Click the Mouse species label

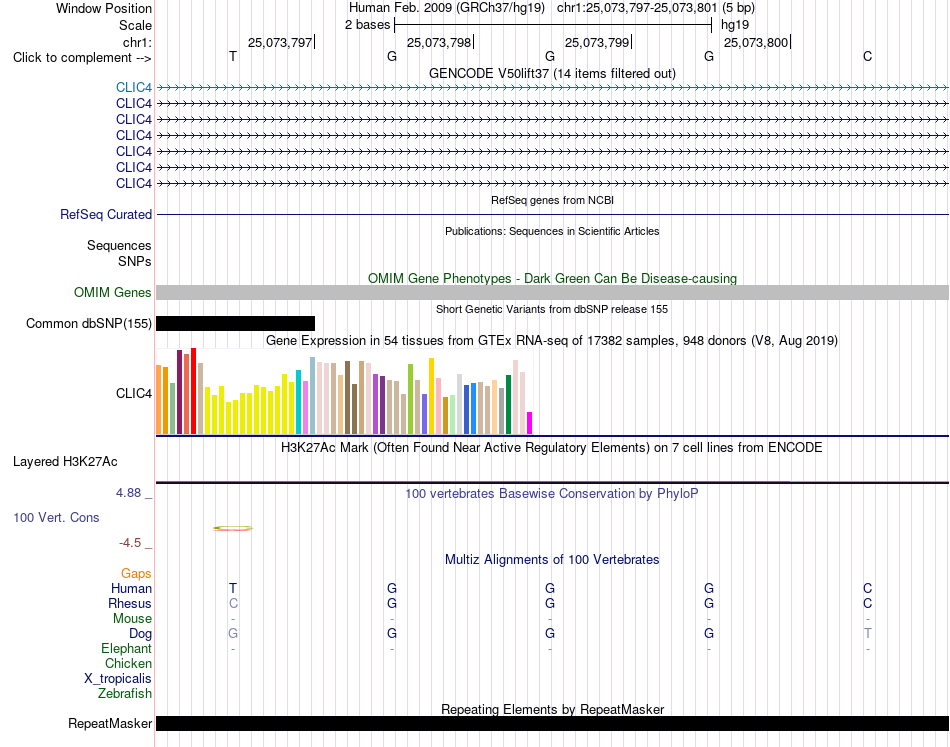point(132,619)
